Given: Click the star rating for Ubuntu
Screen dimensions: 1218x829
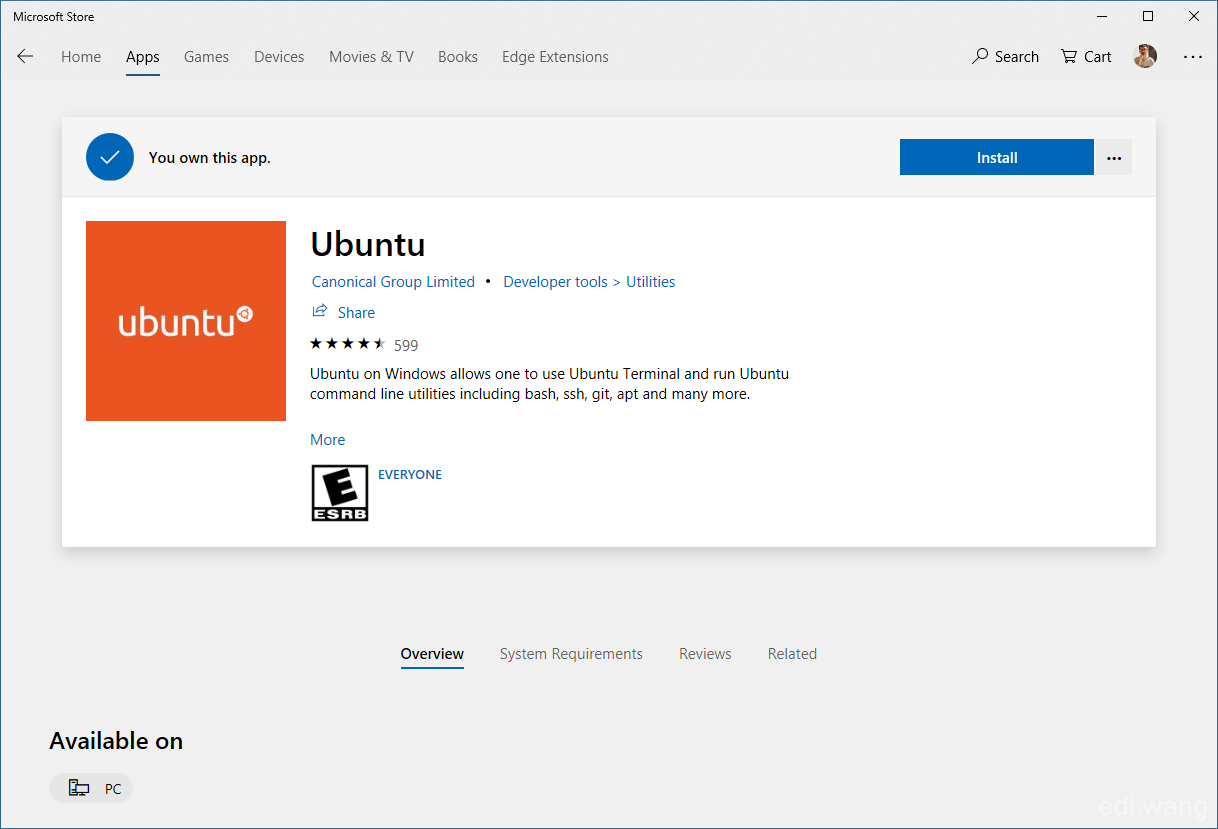Looking at the screenshot, I should tap(348, 345).
